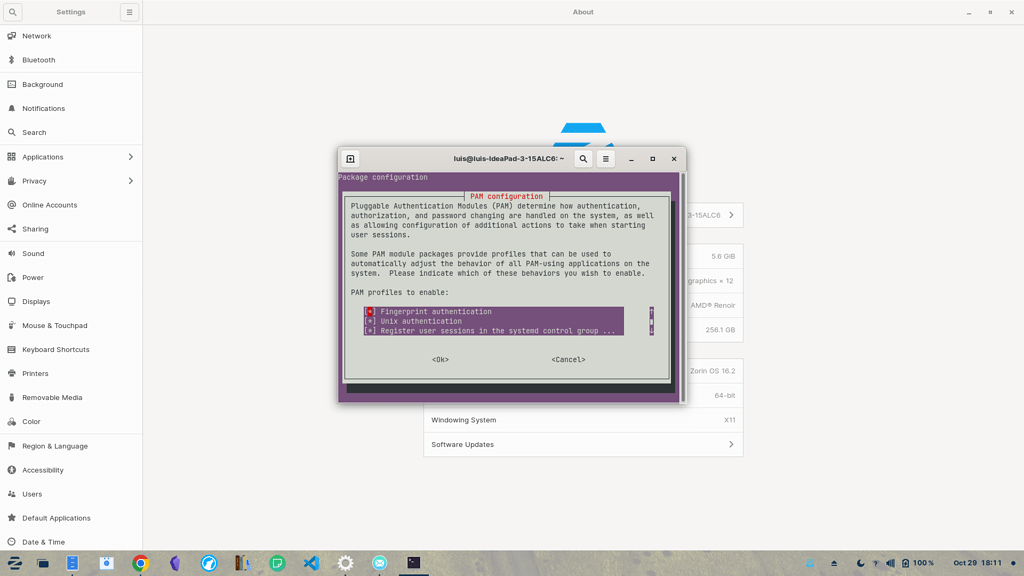Select Cancel in the PAM configuration dialog

567,359
